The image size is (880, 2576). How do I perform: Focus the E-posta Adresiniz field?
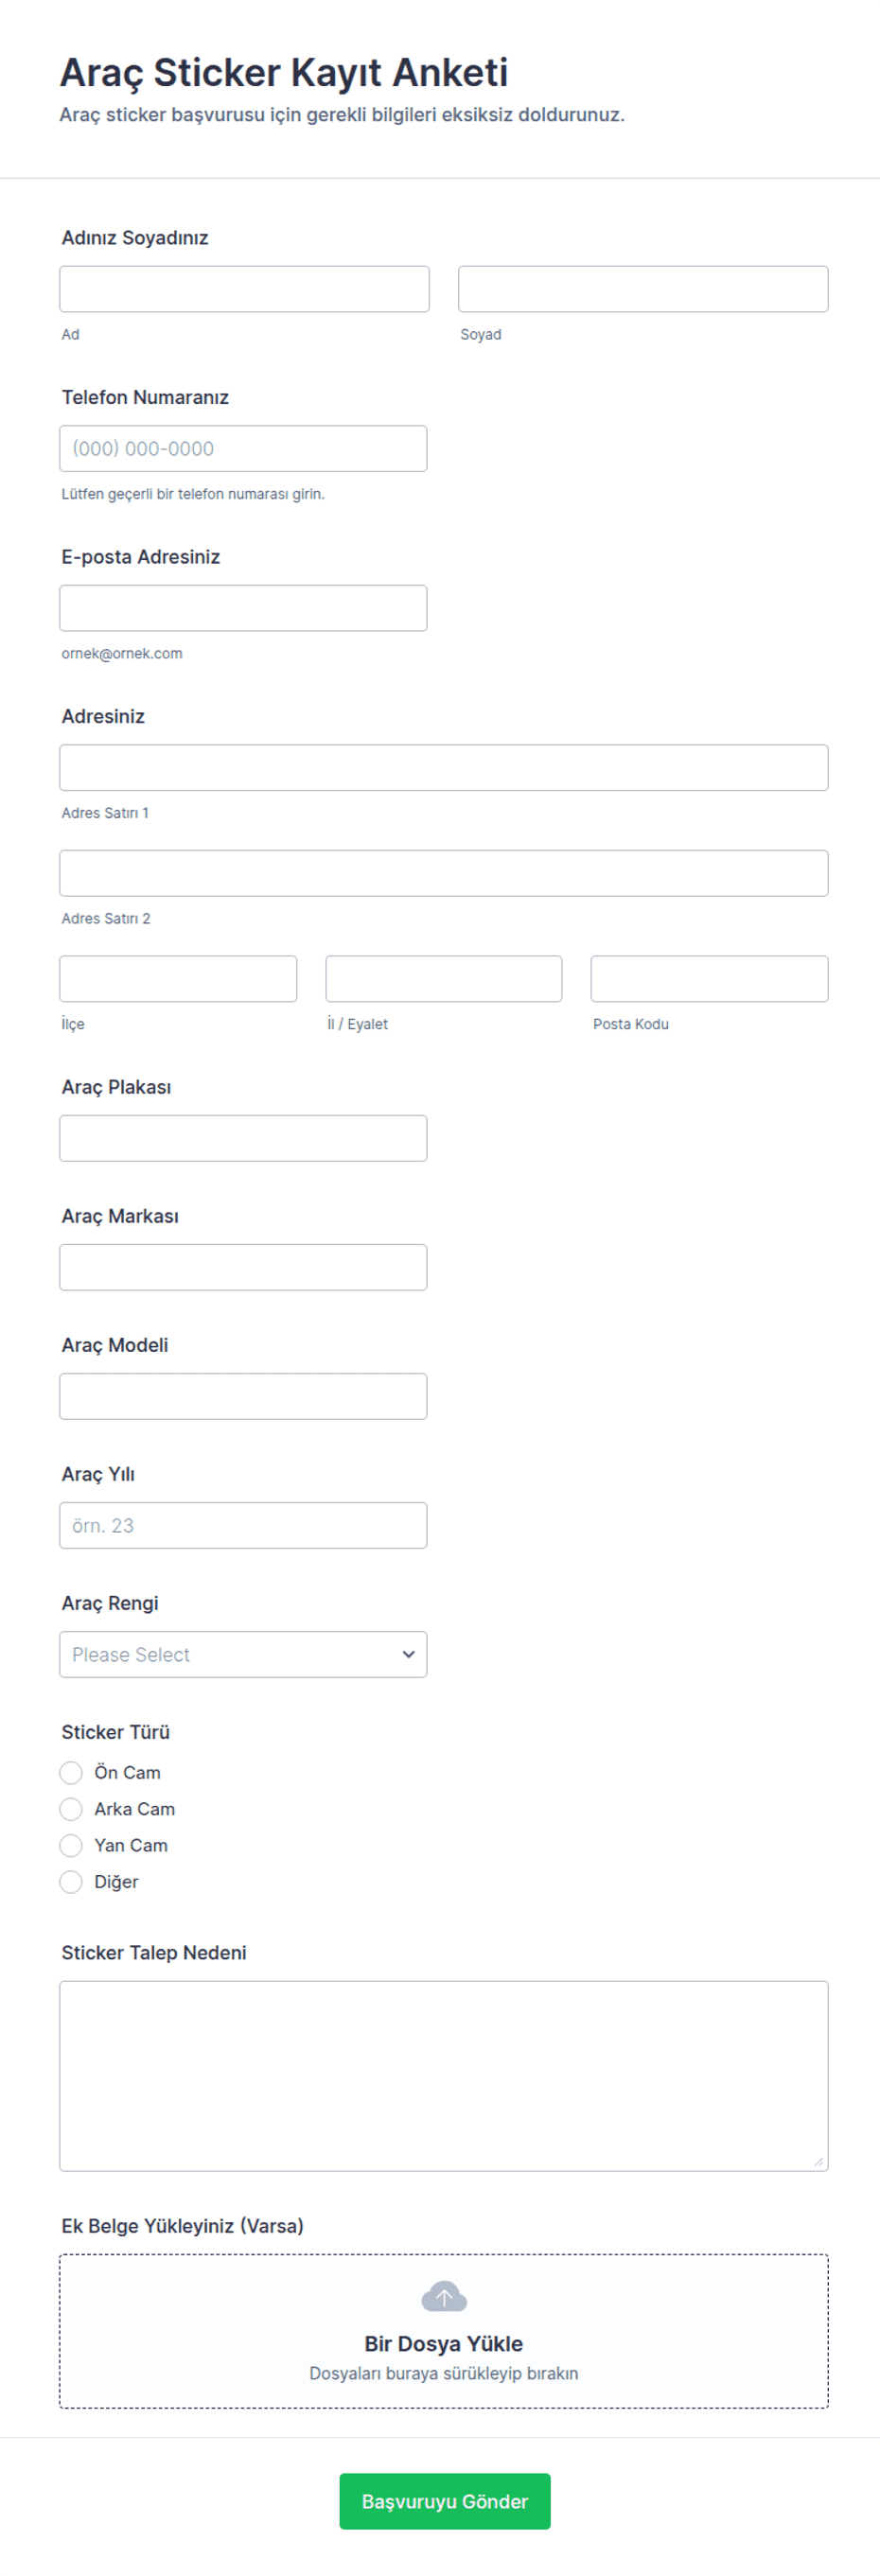[x=243, y=608]
